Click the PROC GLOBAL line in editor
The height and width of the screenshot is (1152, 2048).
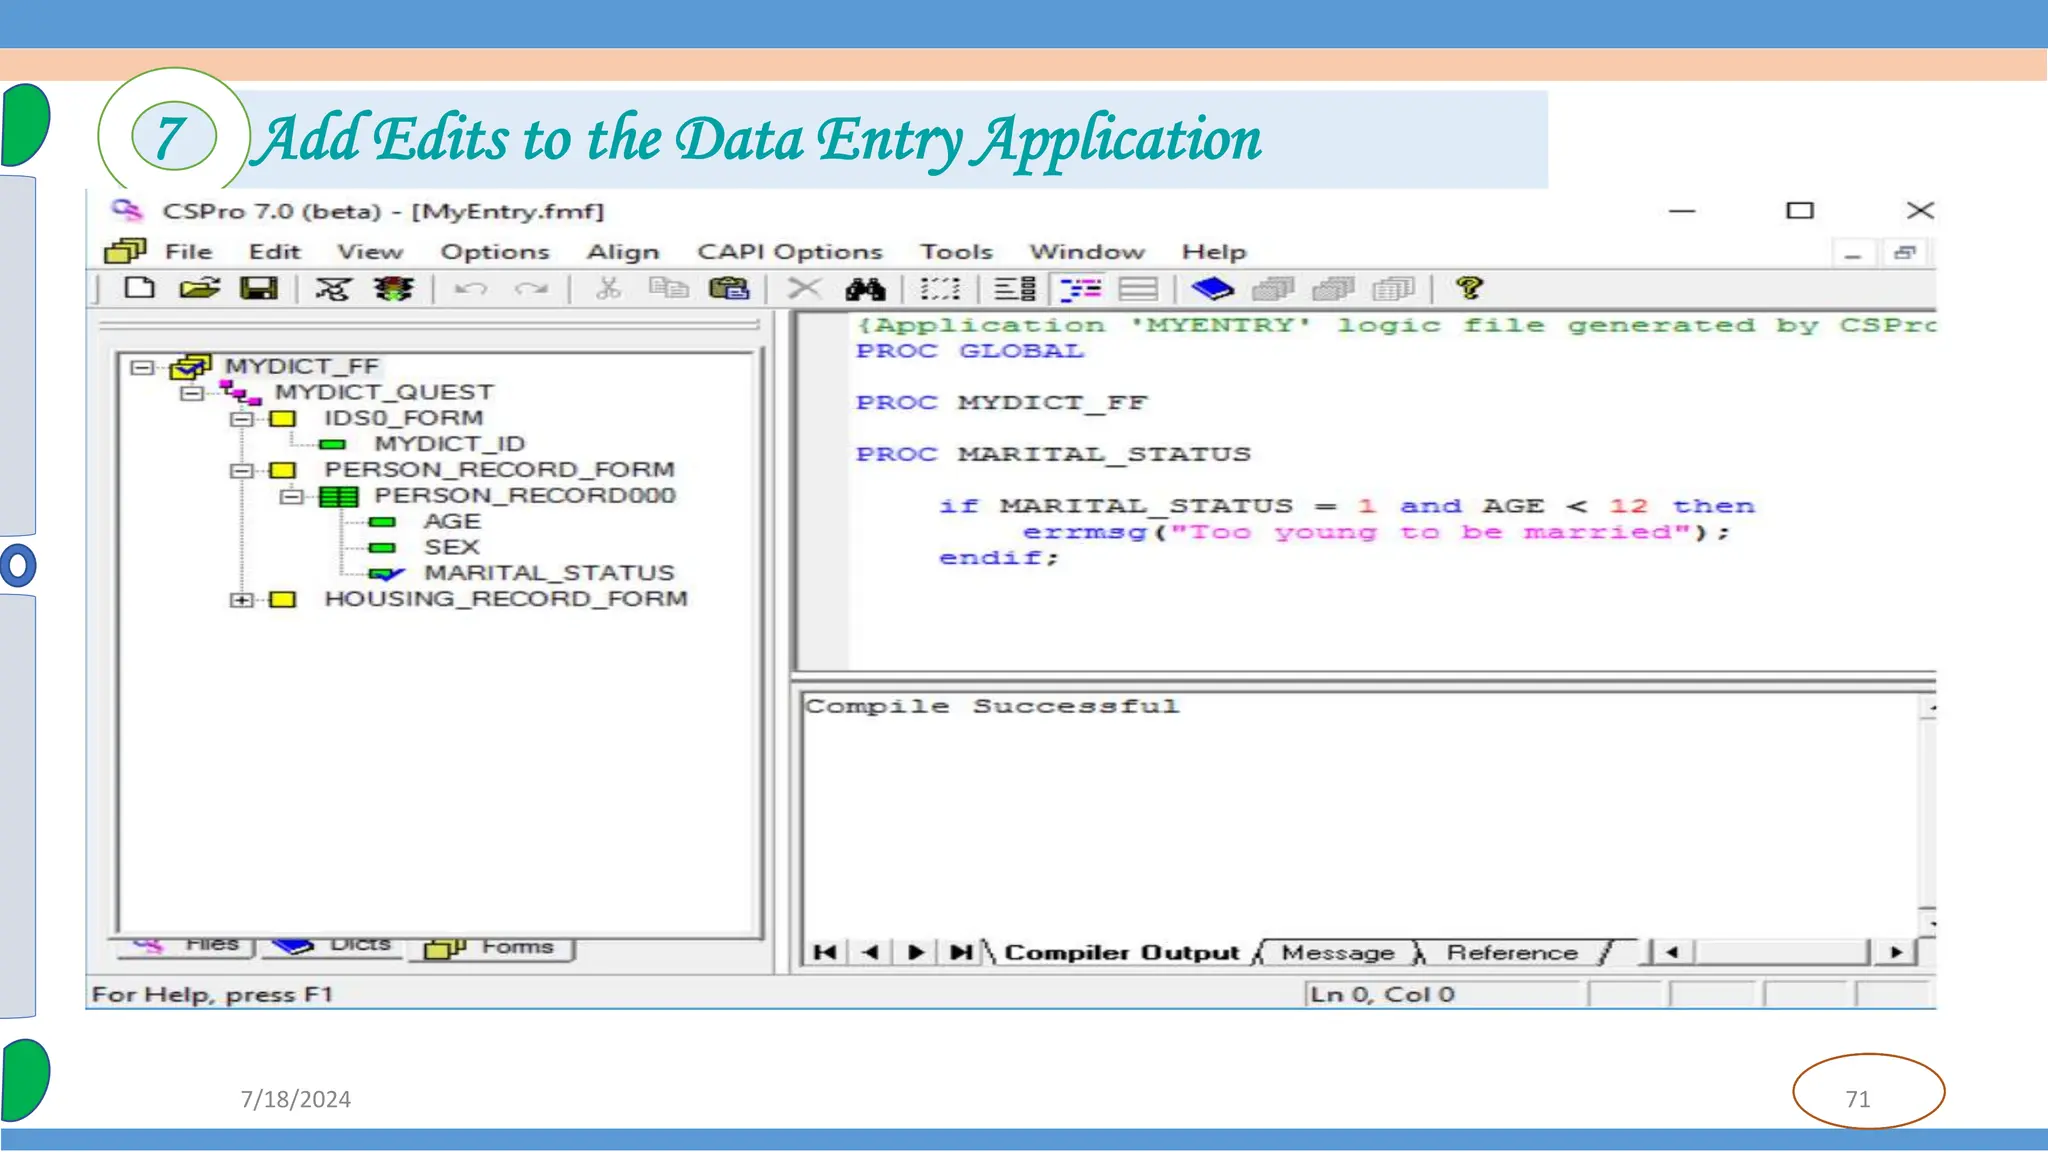point(970,351)
